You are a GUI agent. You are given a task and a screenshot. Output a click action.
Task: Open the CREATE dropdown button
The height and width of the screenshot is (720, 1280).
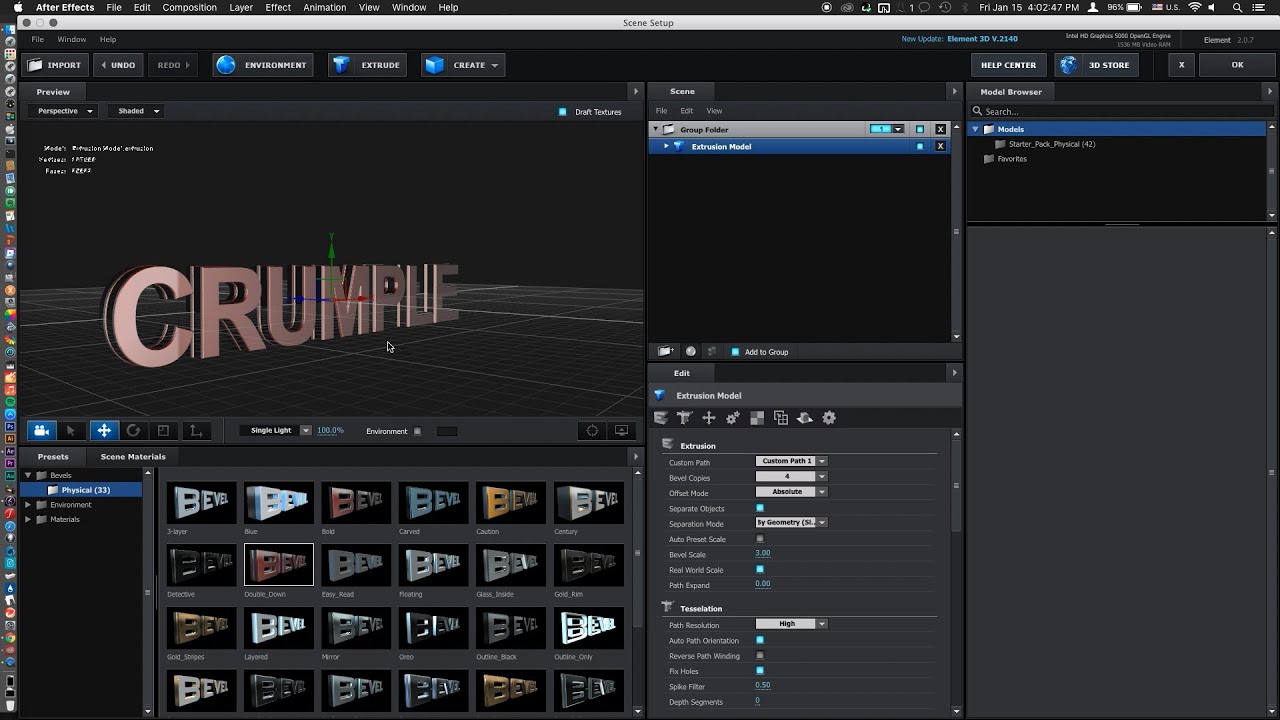(463, 65)
